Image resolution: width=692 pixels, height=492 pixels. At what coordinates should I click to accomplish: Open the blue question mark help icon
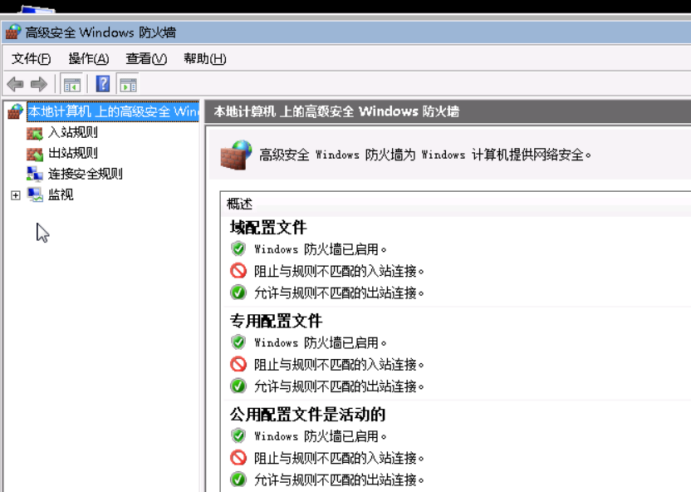tap(103, 83)
